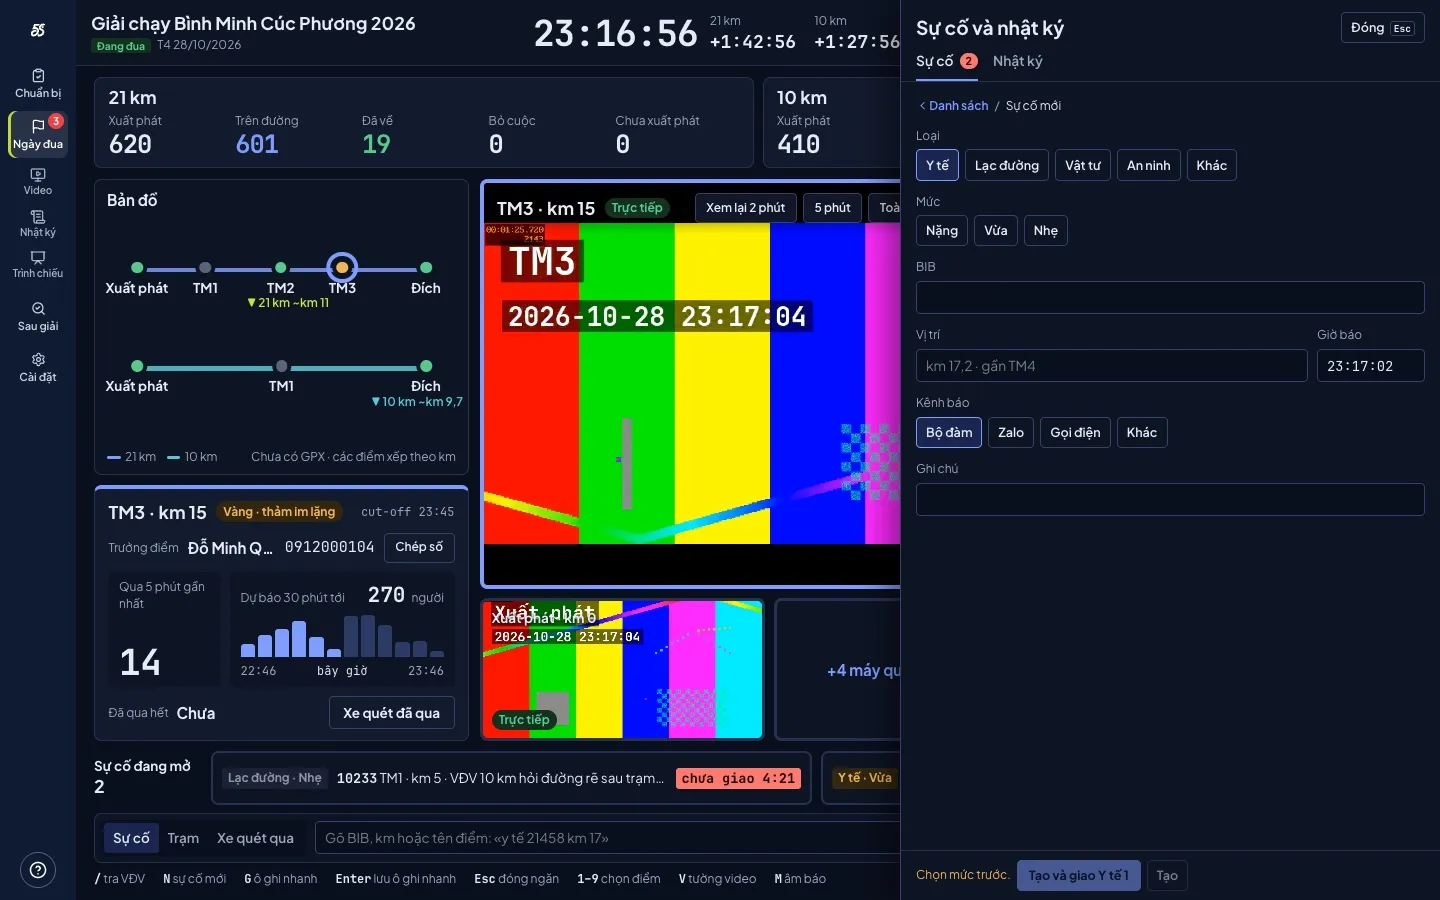Select the An ninh incident type
Screen dimensions: 1440x900
[1148, 165]
